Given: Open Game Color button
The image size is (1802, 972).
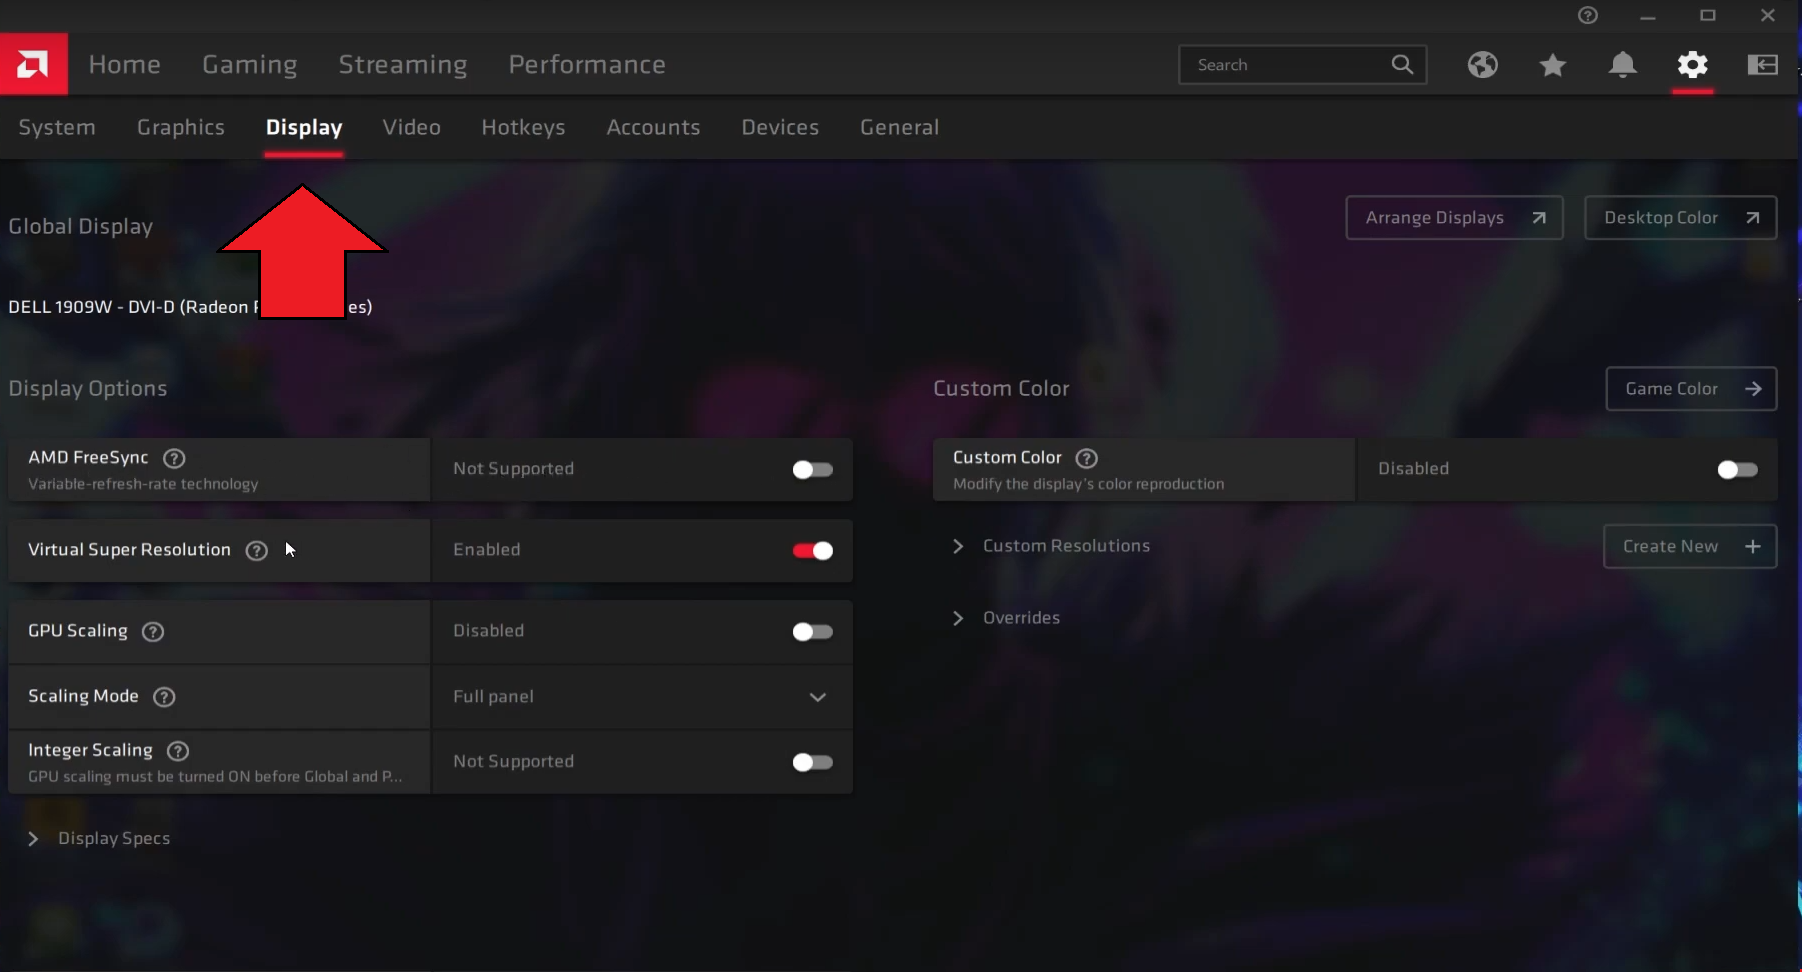Looking at the screenshot, I should 1691,389.
